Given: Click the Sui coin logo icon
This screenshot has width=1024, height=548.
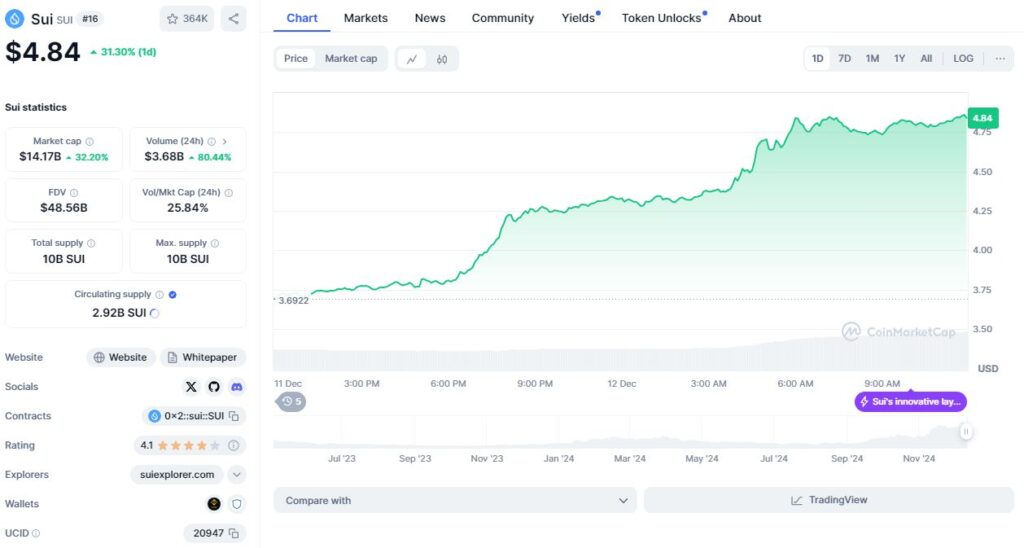Looking at the screenshot, I should point(14,18).
